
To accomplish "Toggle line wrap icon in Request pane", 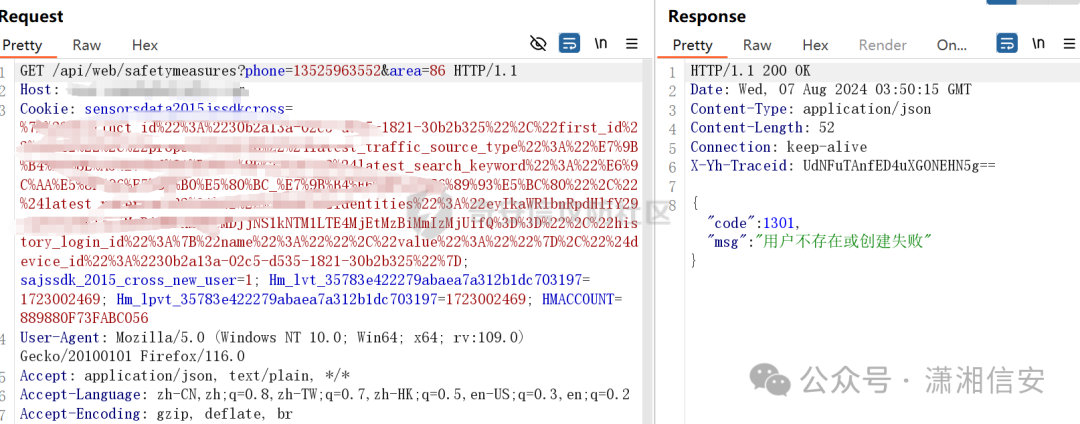I will pyautogui.click(x=569, y=44).
